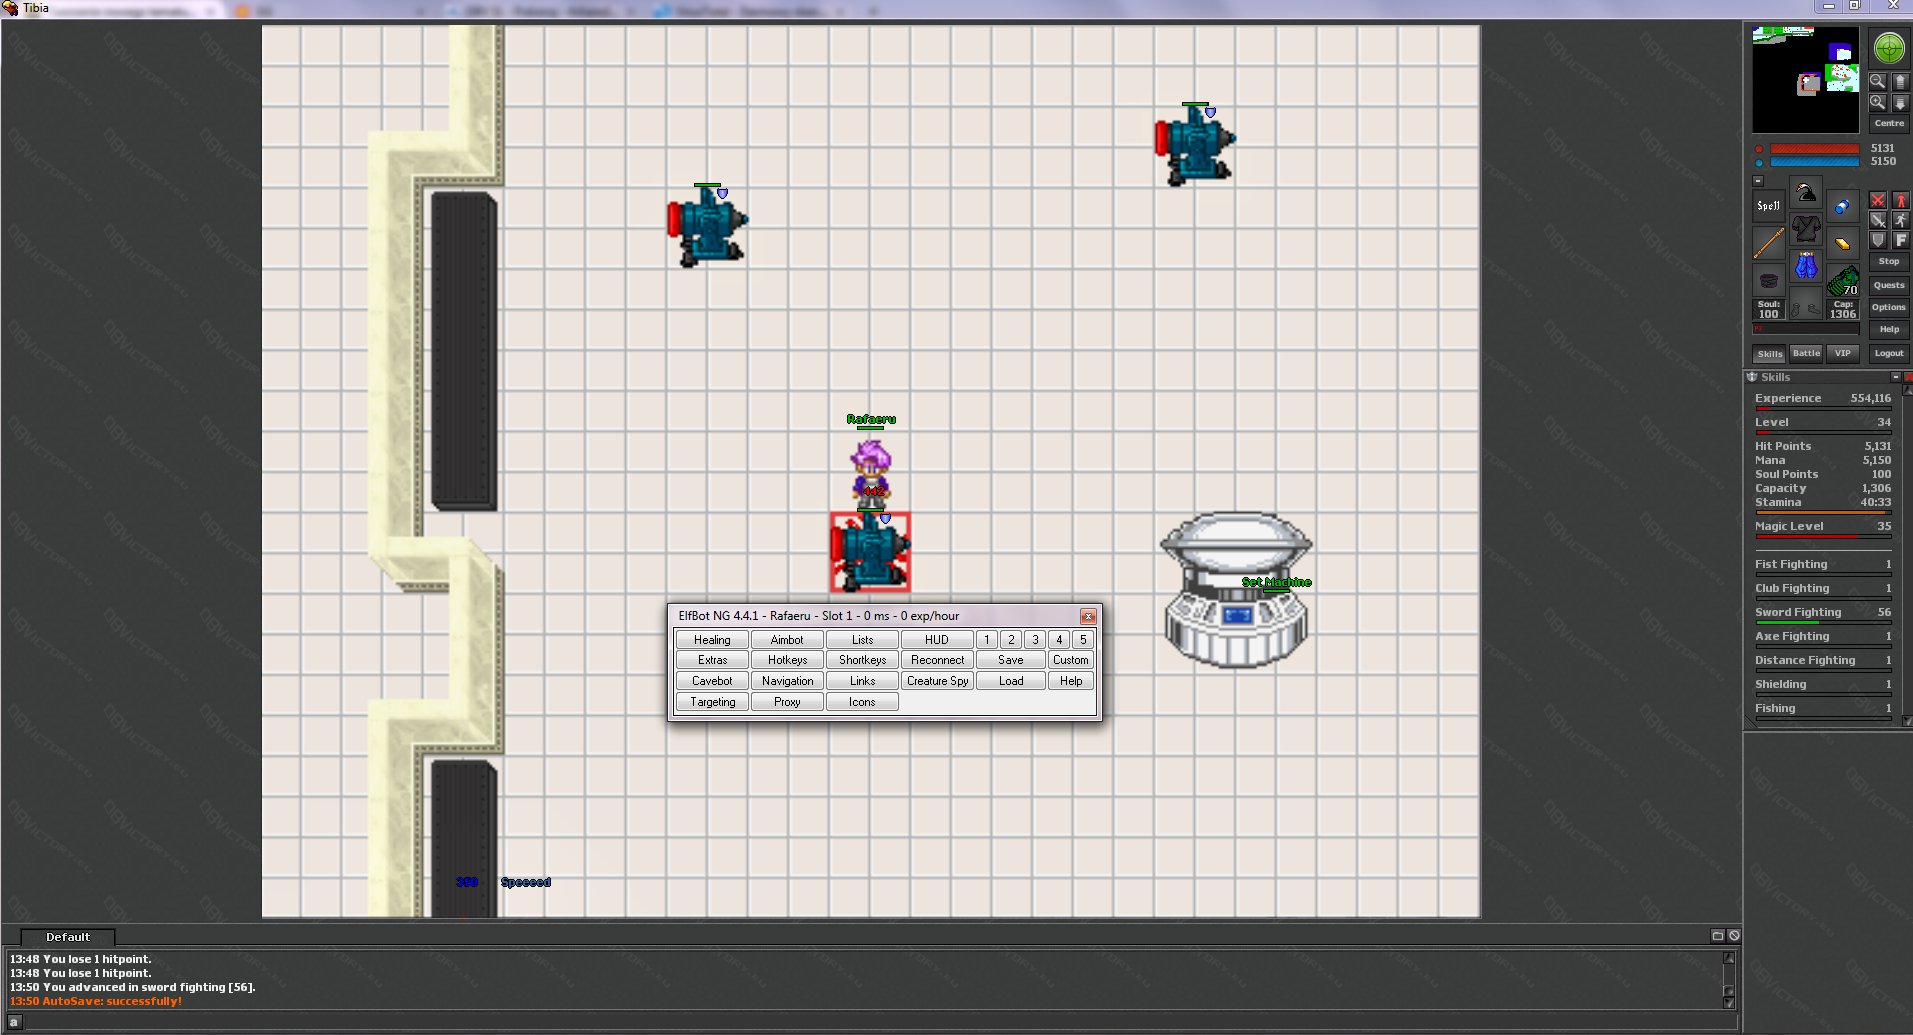The width and height of the screenshot is (1913, 1035).
Task: Click the gold bar shield slot
Action: (x=1843, y=243)
